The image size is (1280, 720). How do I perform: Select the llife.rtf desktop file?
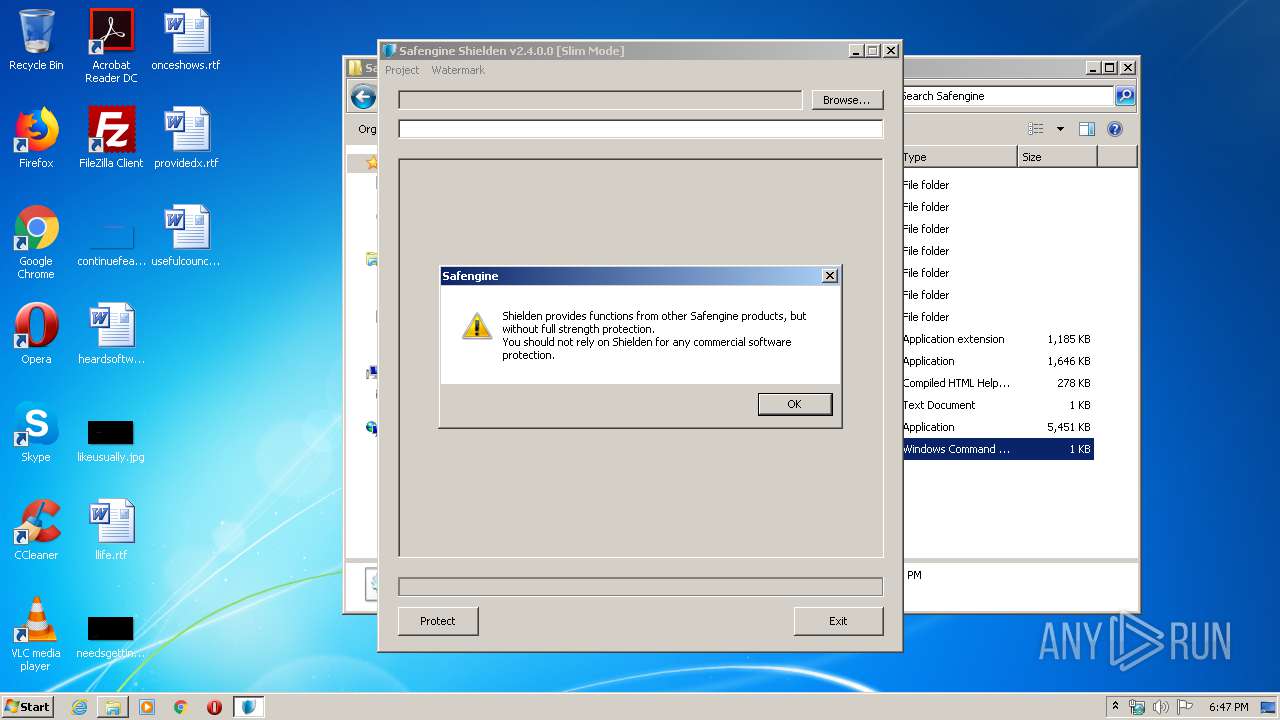click(x=111, y=530)
